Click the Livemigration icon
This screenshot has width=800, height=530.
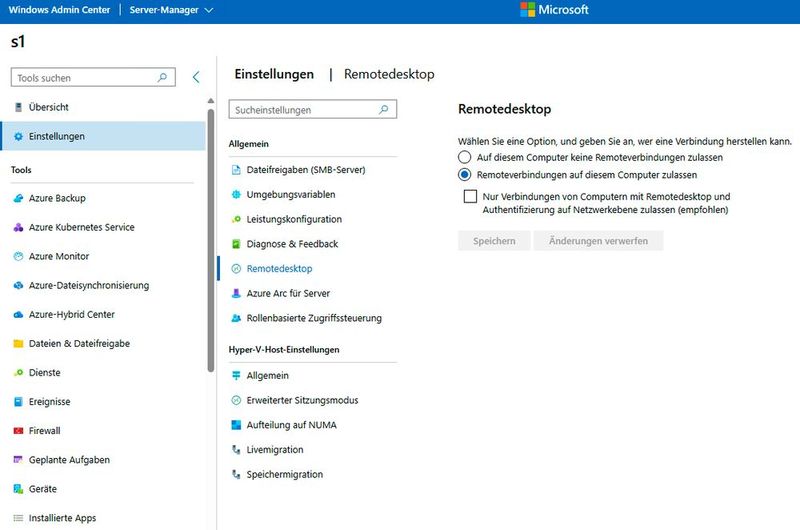pos(236,449)
